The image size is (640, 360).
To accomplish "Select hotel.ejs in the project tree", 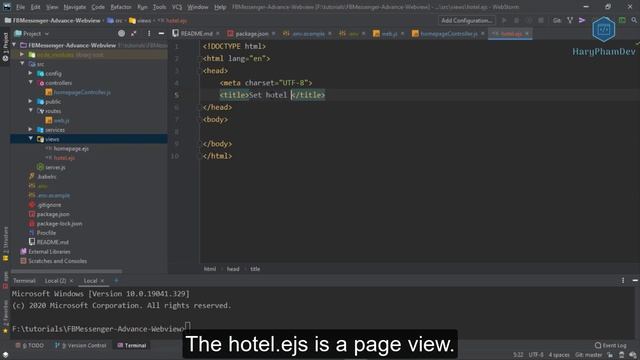I will 64,158.
